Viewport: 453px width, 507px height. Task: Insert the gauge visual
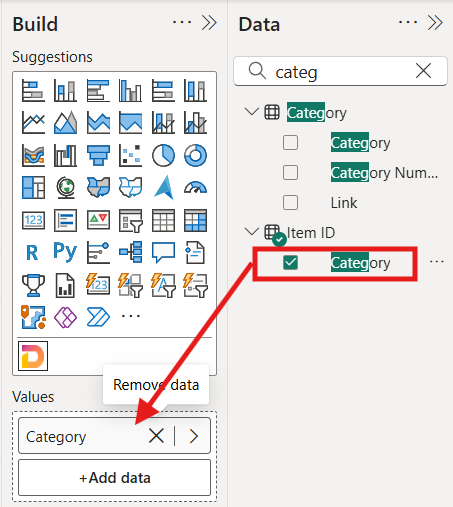pyautogui.click(x=195, y=188)
